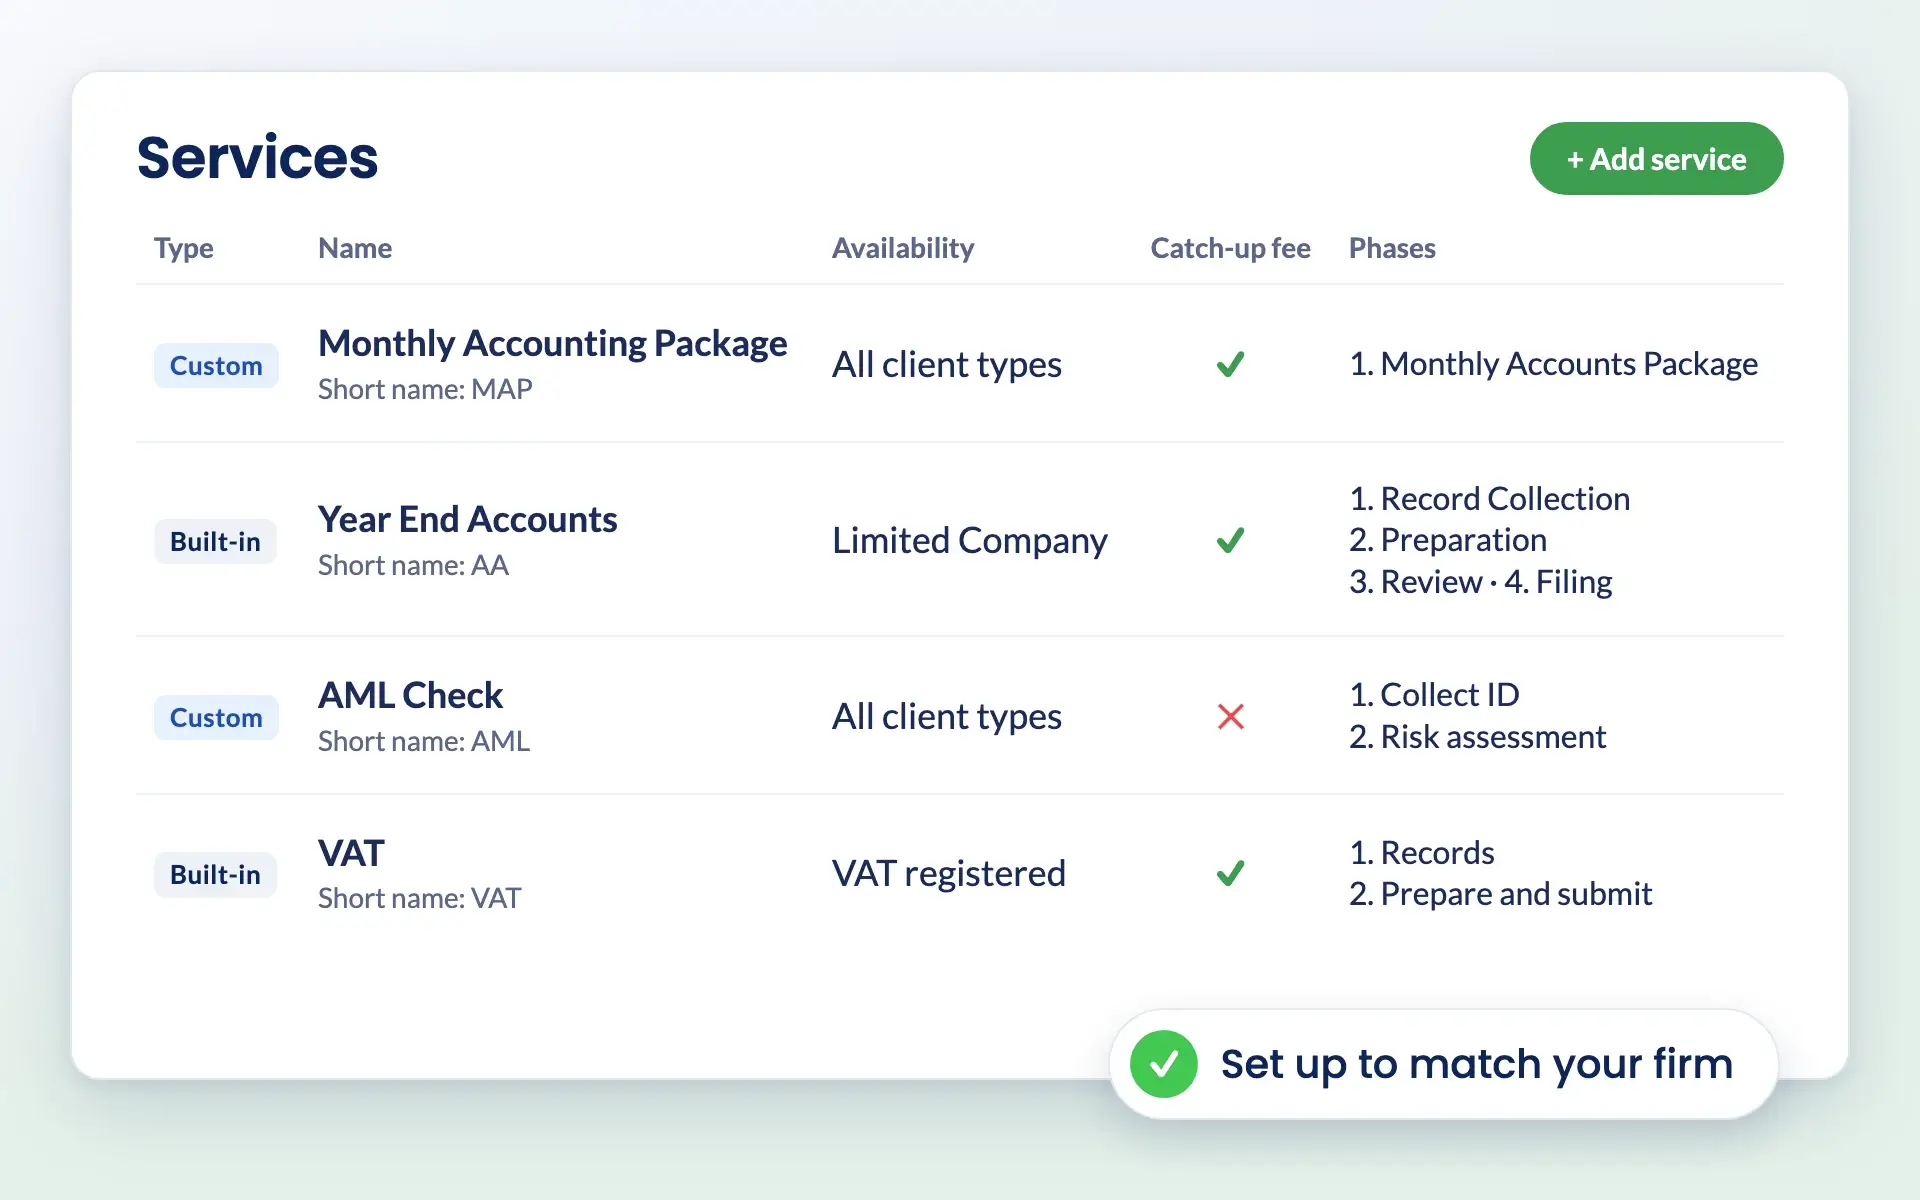Click 'Short name: AA' text
Image resolution: width=1920 pixels, height=1200 pixels.
413,565
